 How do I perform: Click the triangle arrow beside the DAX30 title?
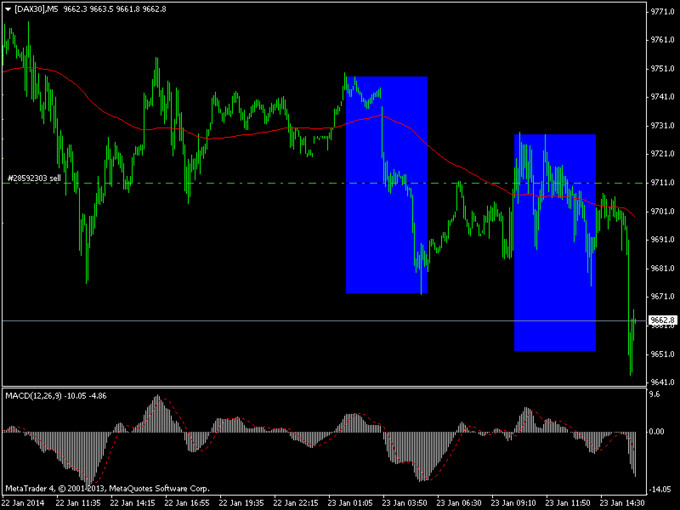pyautogui.click(x=8, y=9)
